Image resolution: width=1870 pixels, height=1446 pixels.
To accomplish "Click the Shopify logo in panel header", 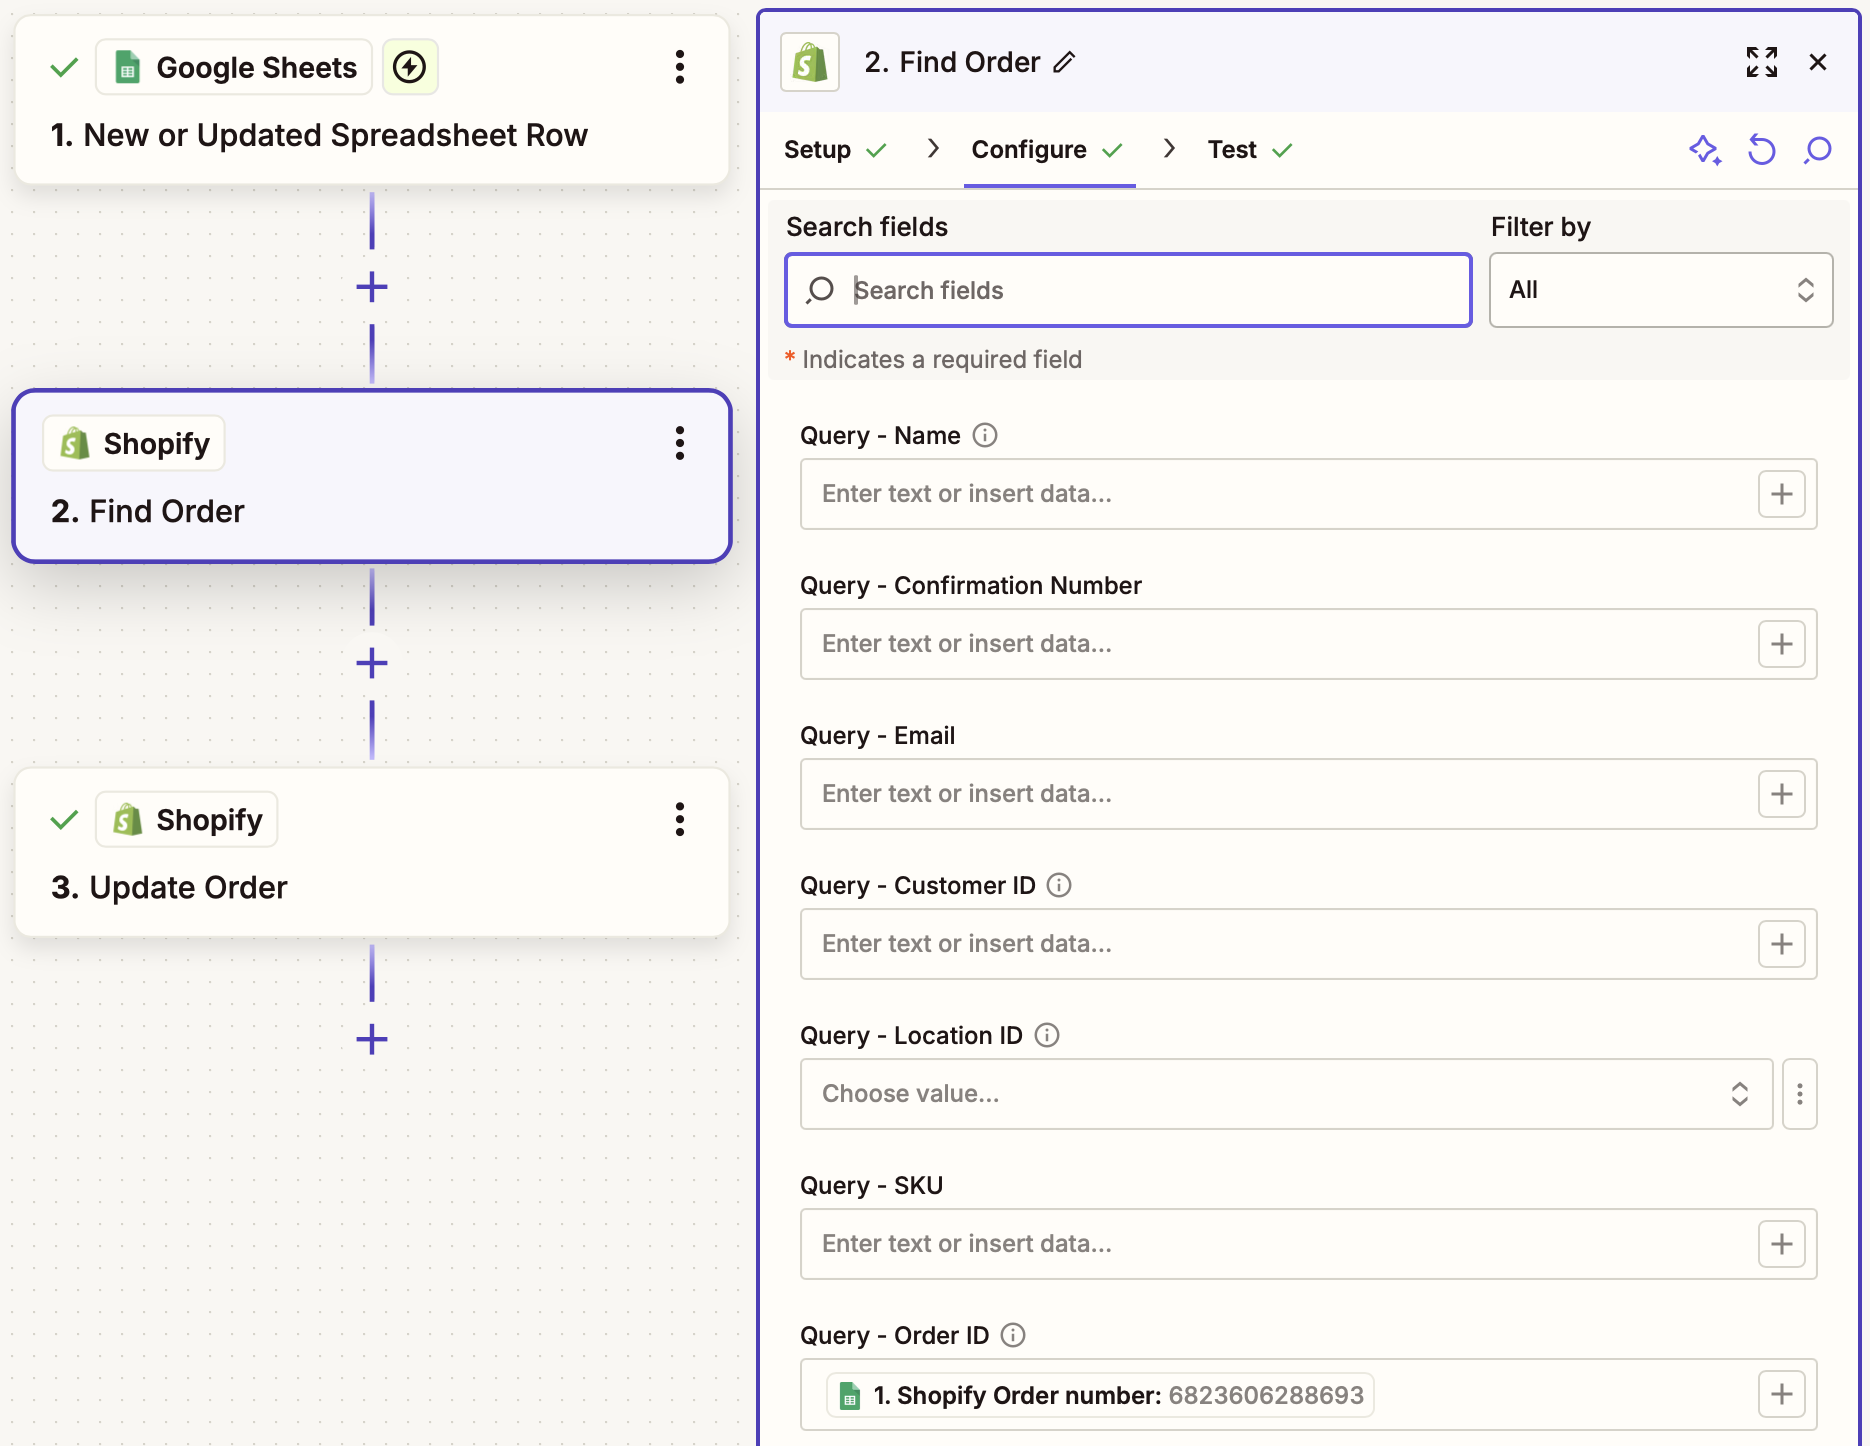I will click(x=810, y=62).
